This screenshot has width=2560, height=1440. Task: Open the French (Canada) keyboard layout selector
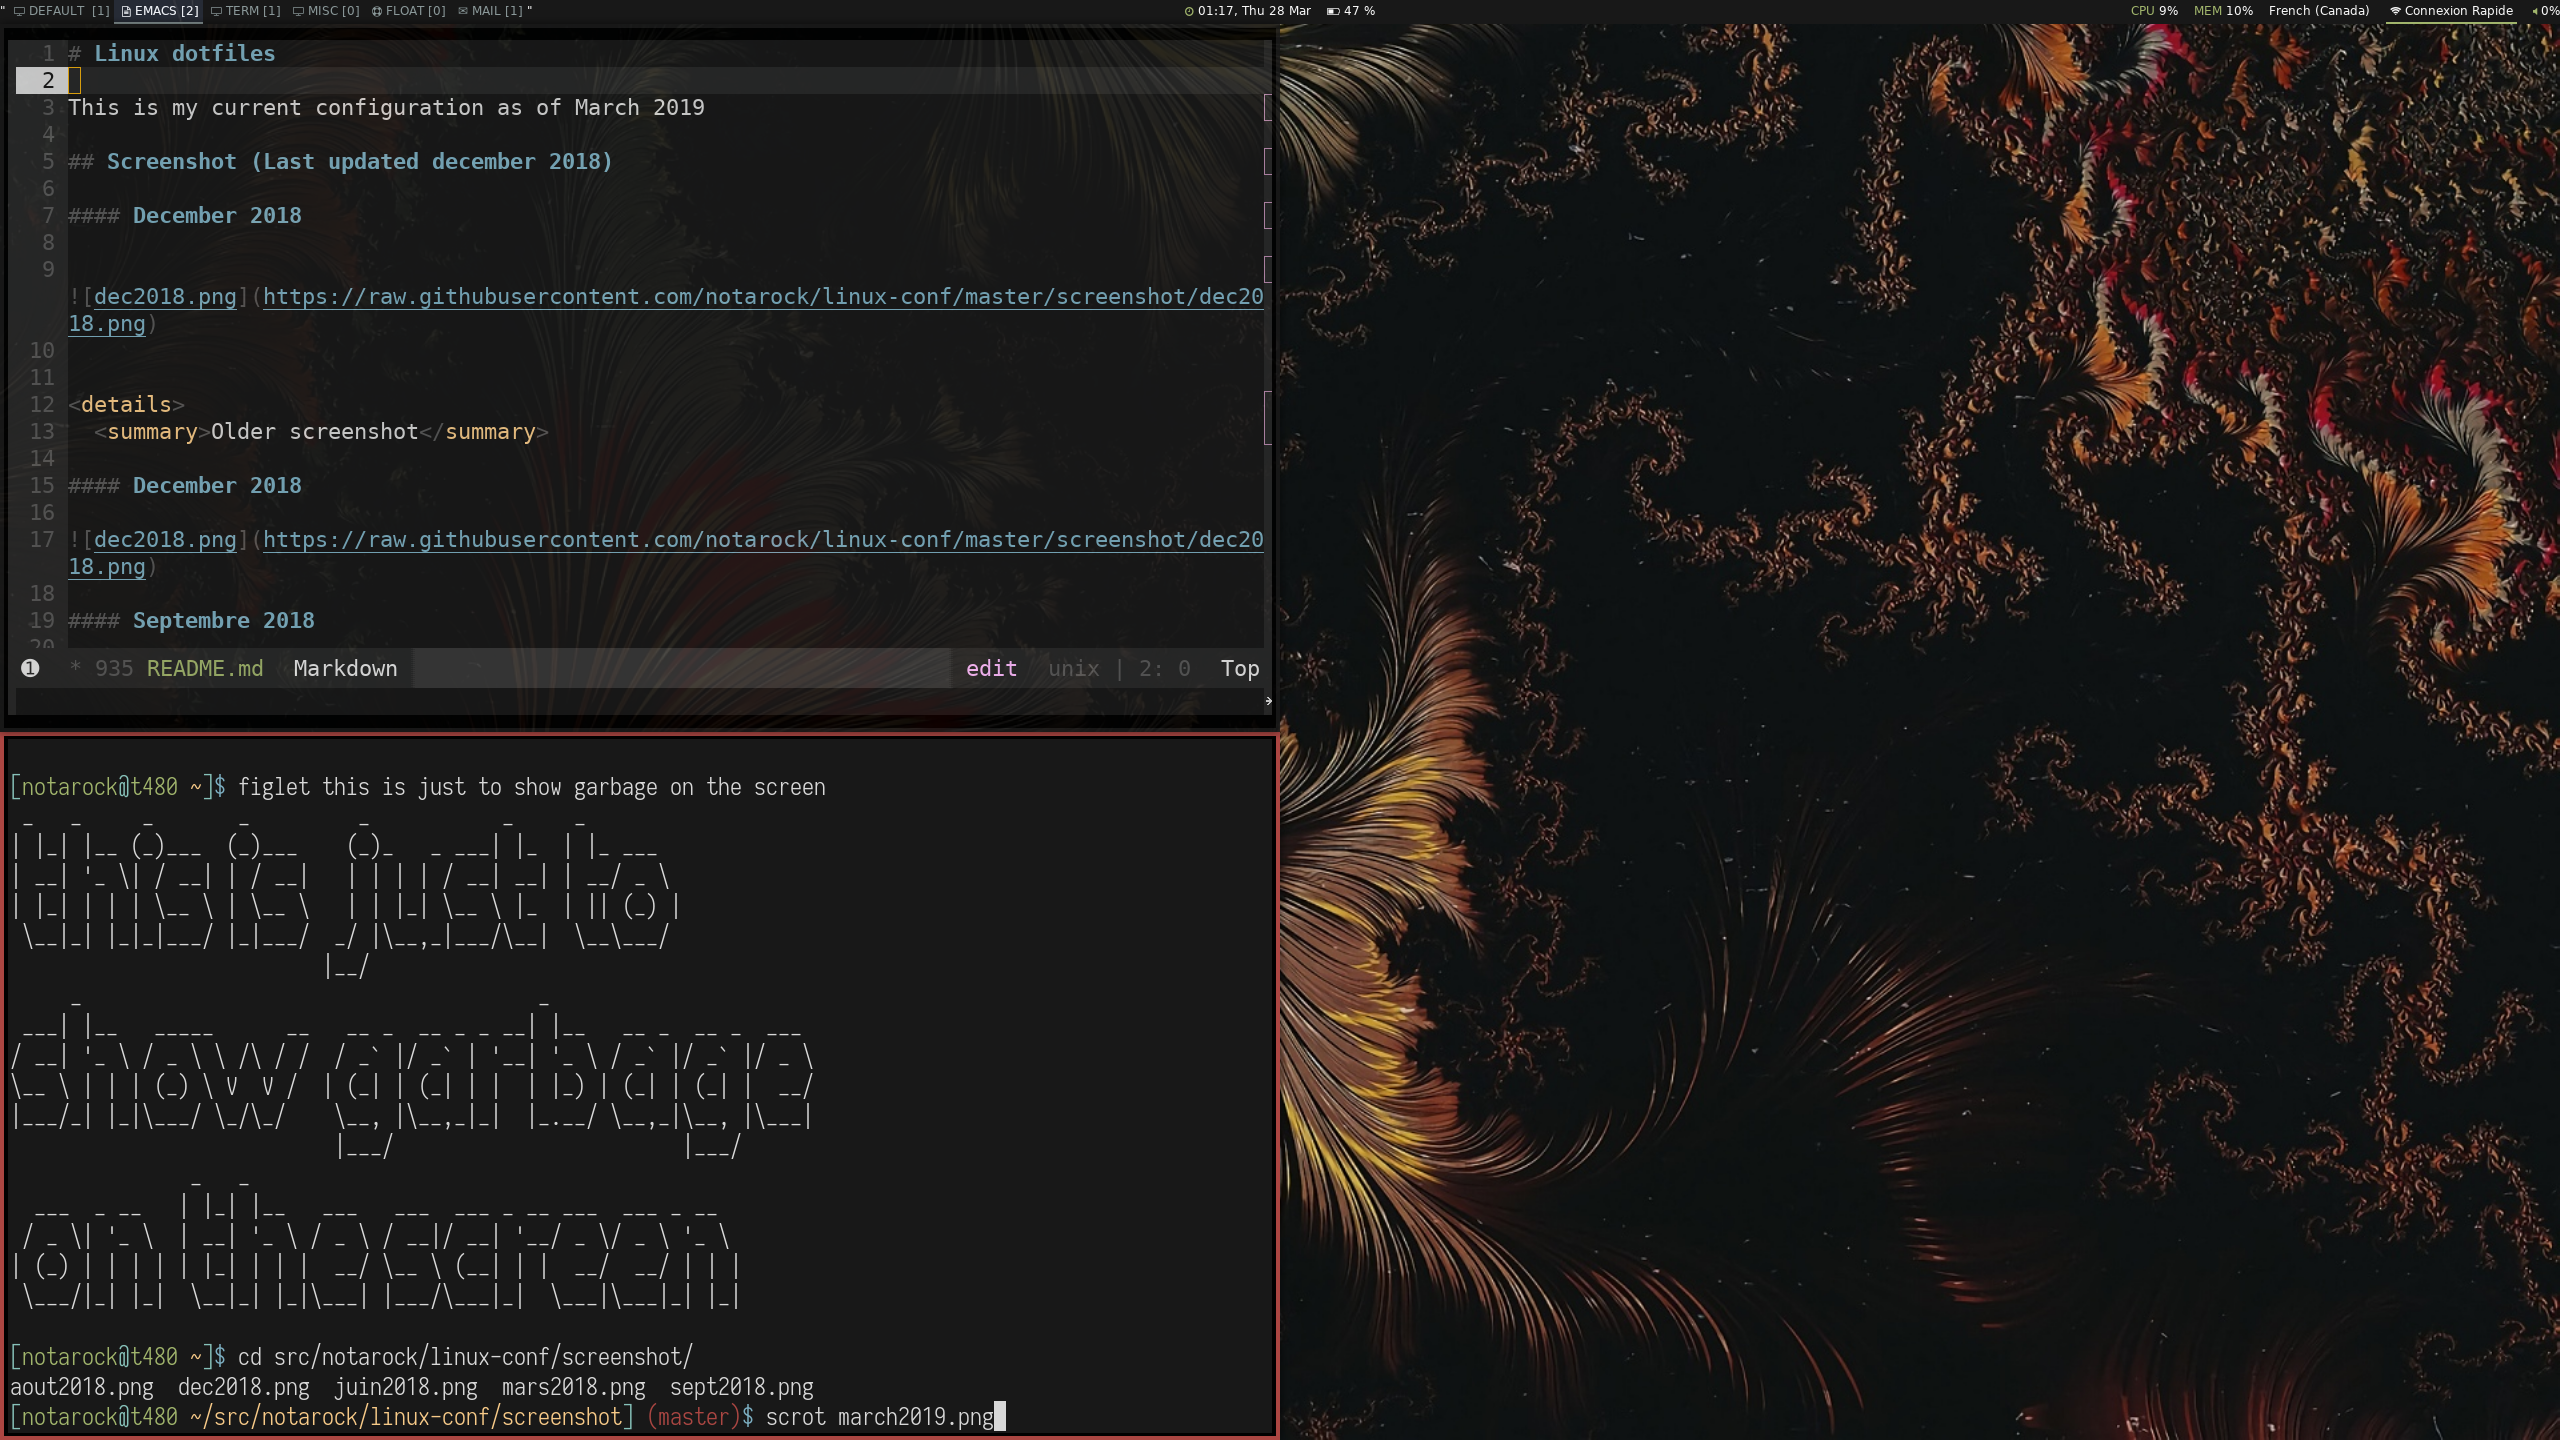click(2318, 11)
